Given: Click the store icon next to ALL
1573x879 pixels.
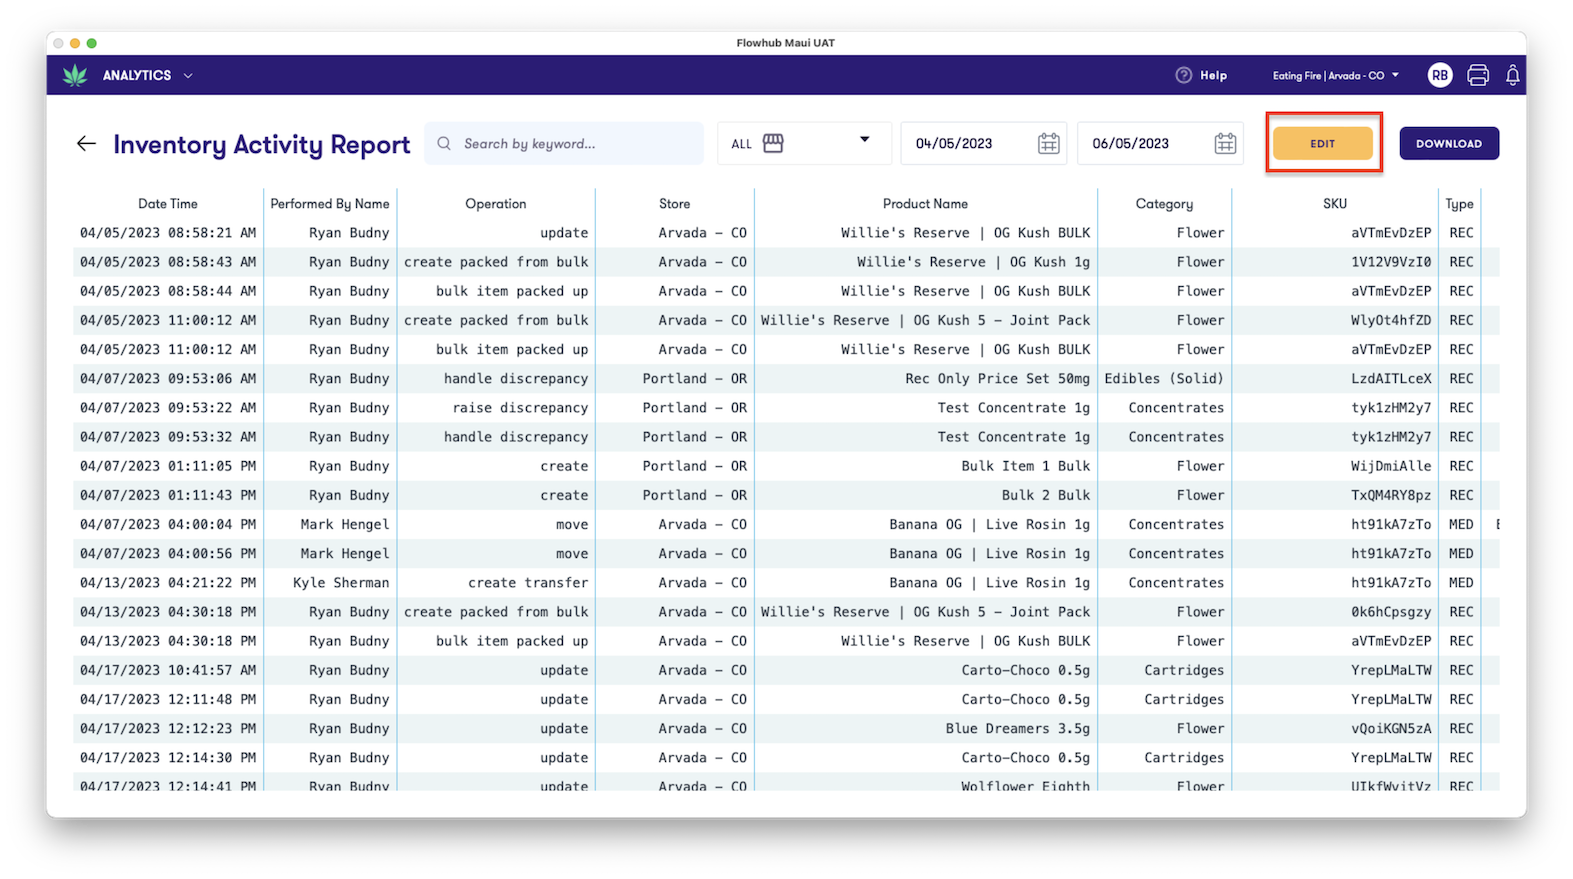Looking at the screenshot, I should point(773,143).
